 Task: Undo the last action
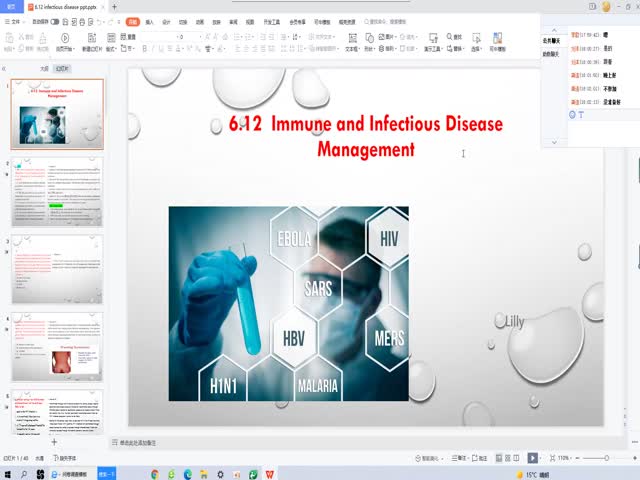coord(99,22)
